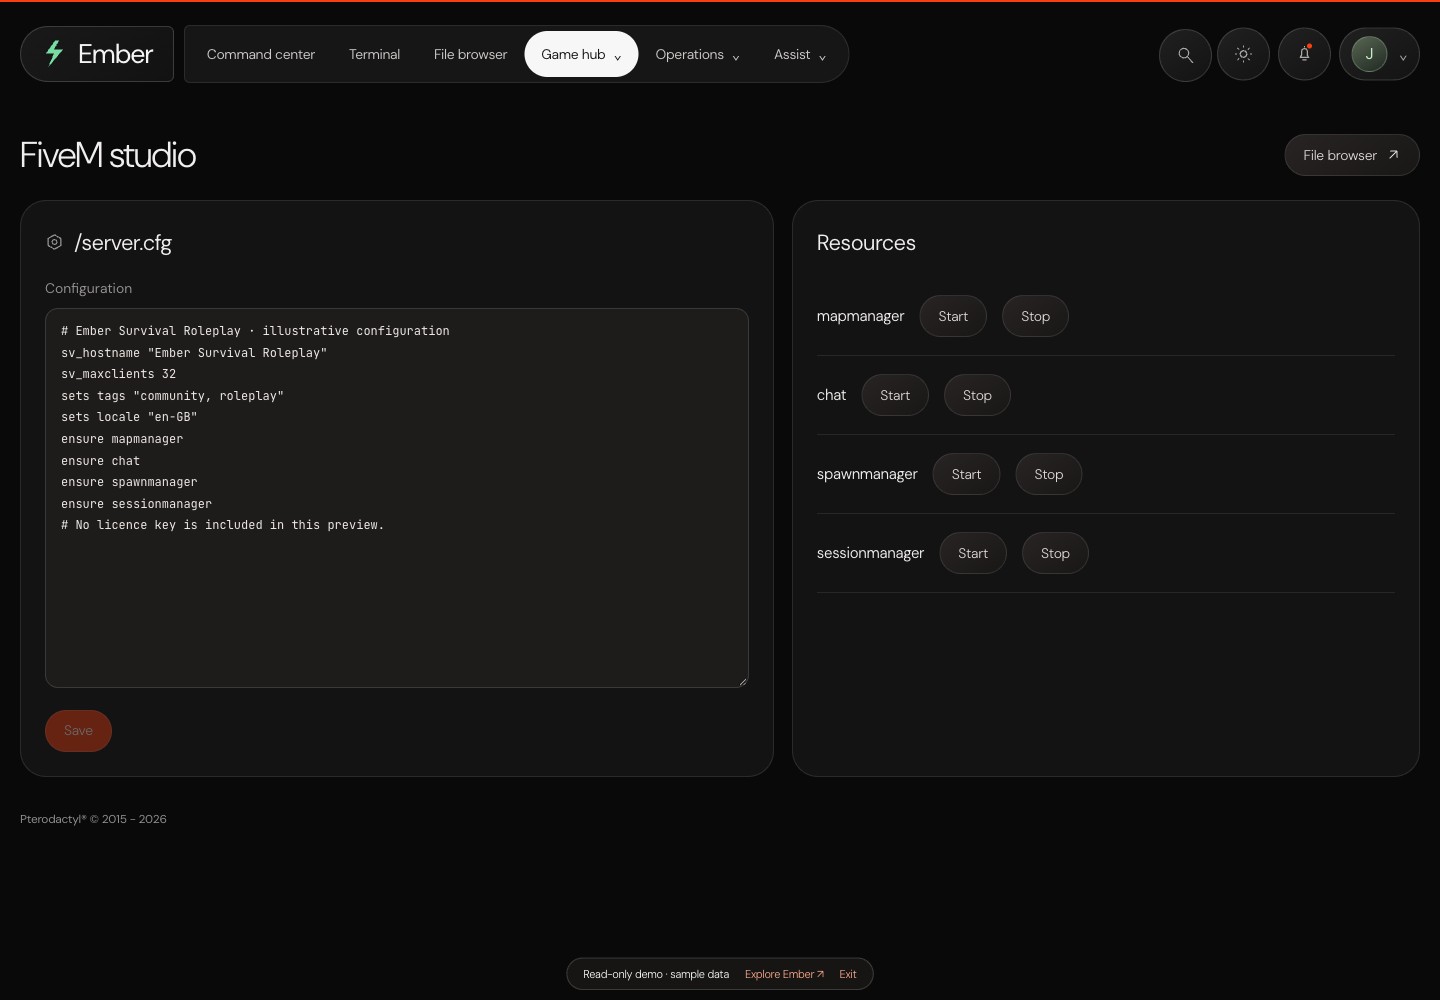Expand the Assist menu
The height and width of the screenshot is (1000, 1440).
click(x=800, y=55)
